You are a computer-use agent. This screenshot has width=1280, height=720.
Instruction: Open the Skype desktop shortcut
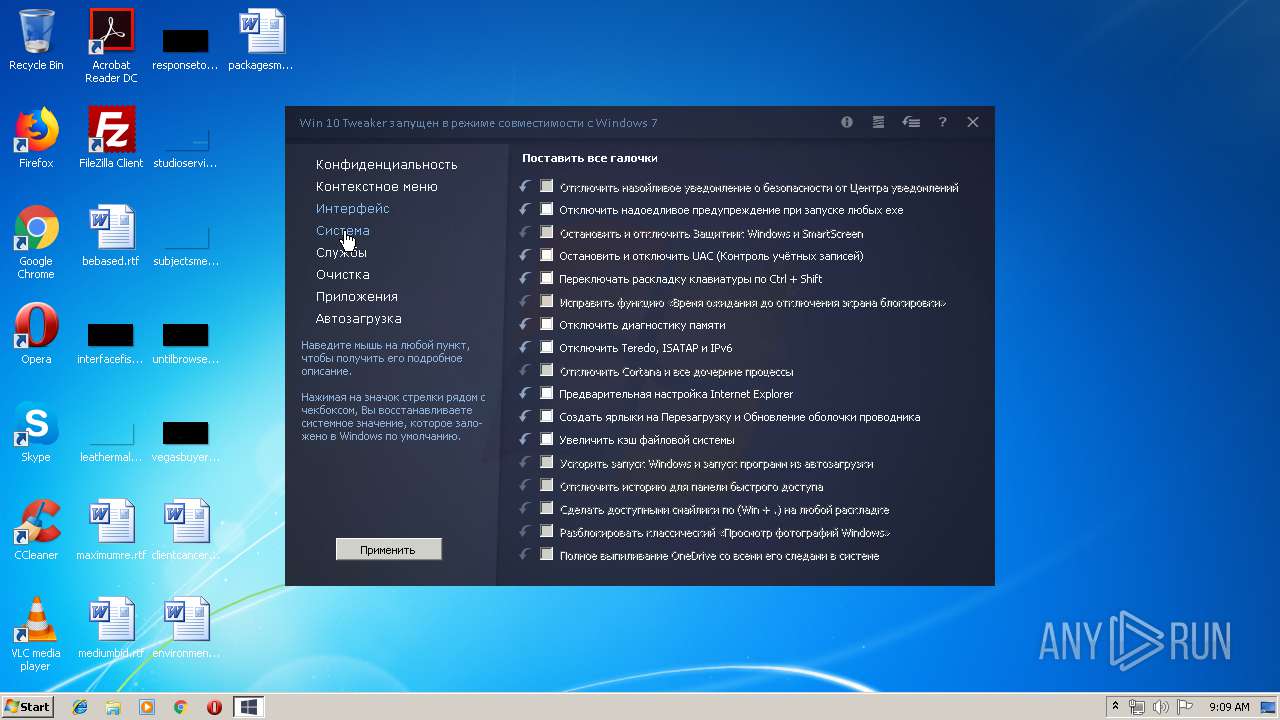(36, 432)
